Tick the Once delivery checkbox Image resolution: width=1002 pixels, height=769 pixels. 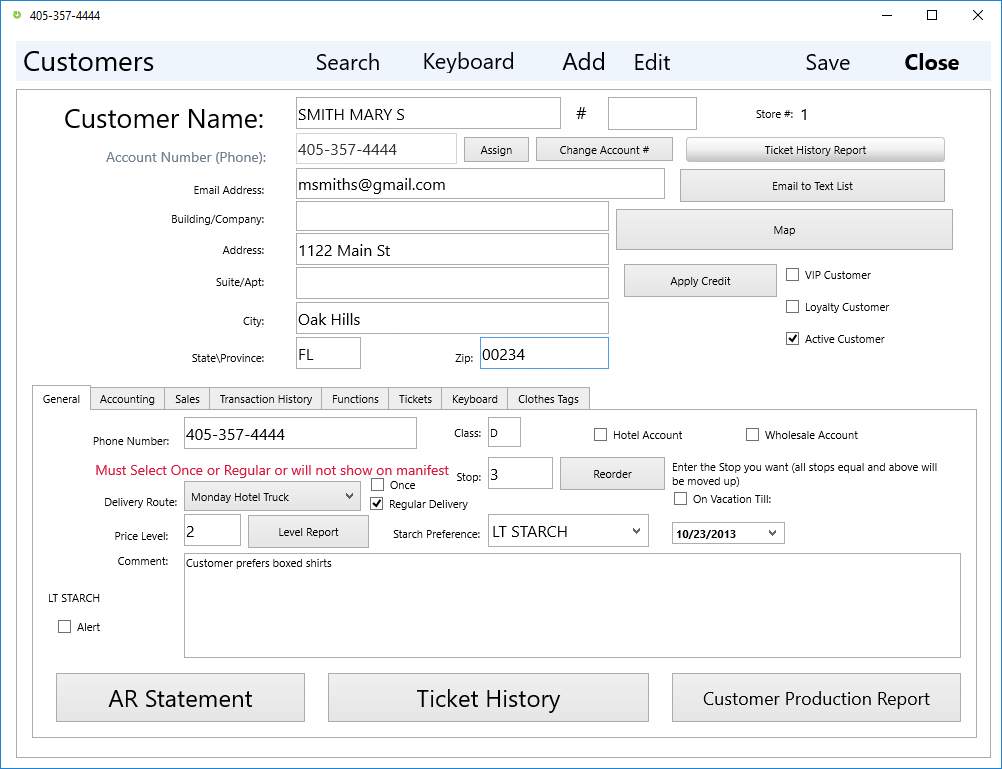pos(378,485)
